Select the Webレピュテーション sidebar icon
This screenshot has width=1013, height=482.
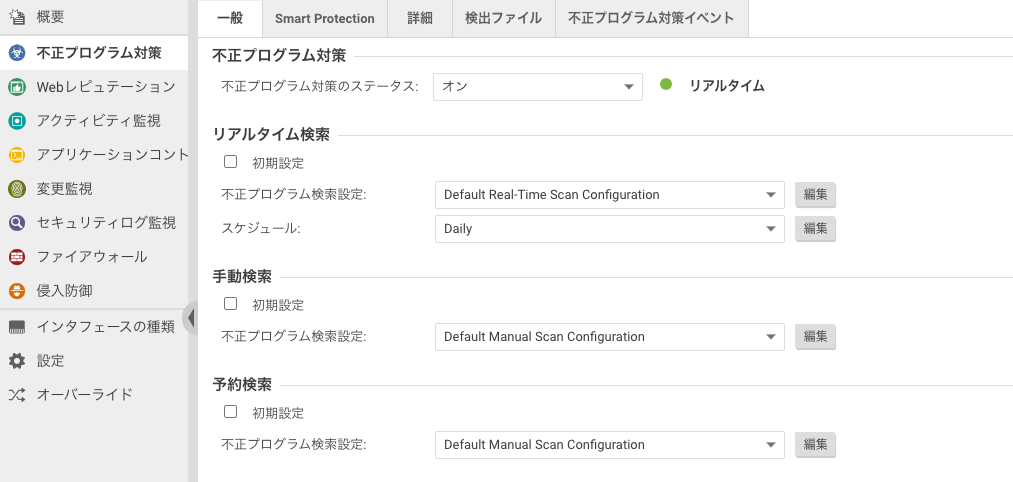(16, 87)
